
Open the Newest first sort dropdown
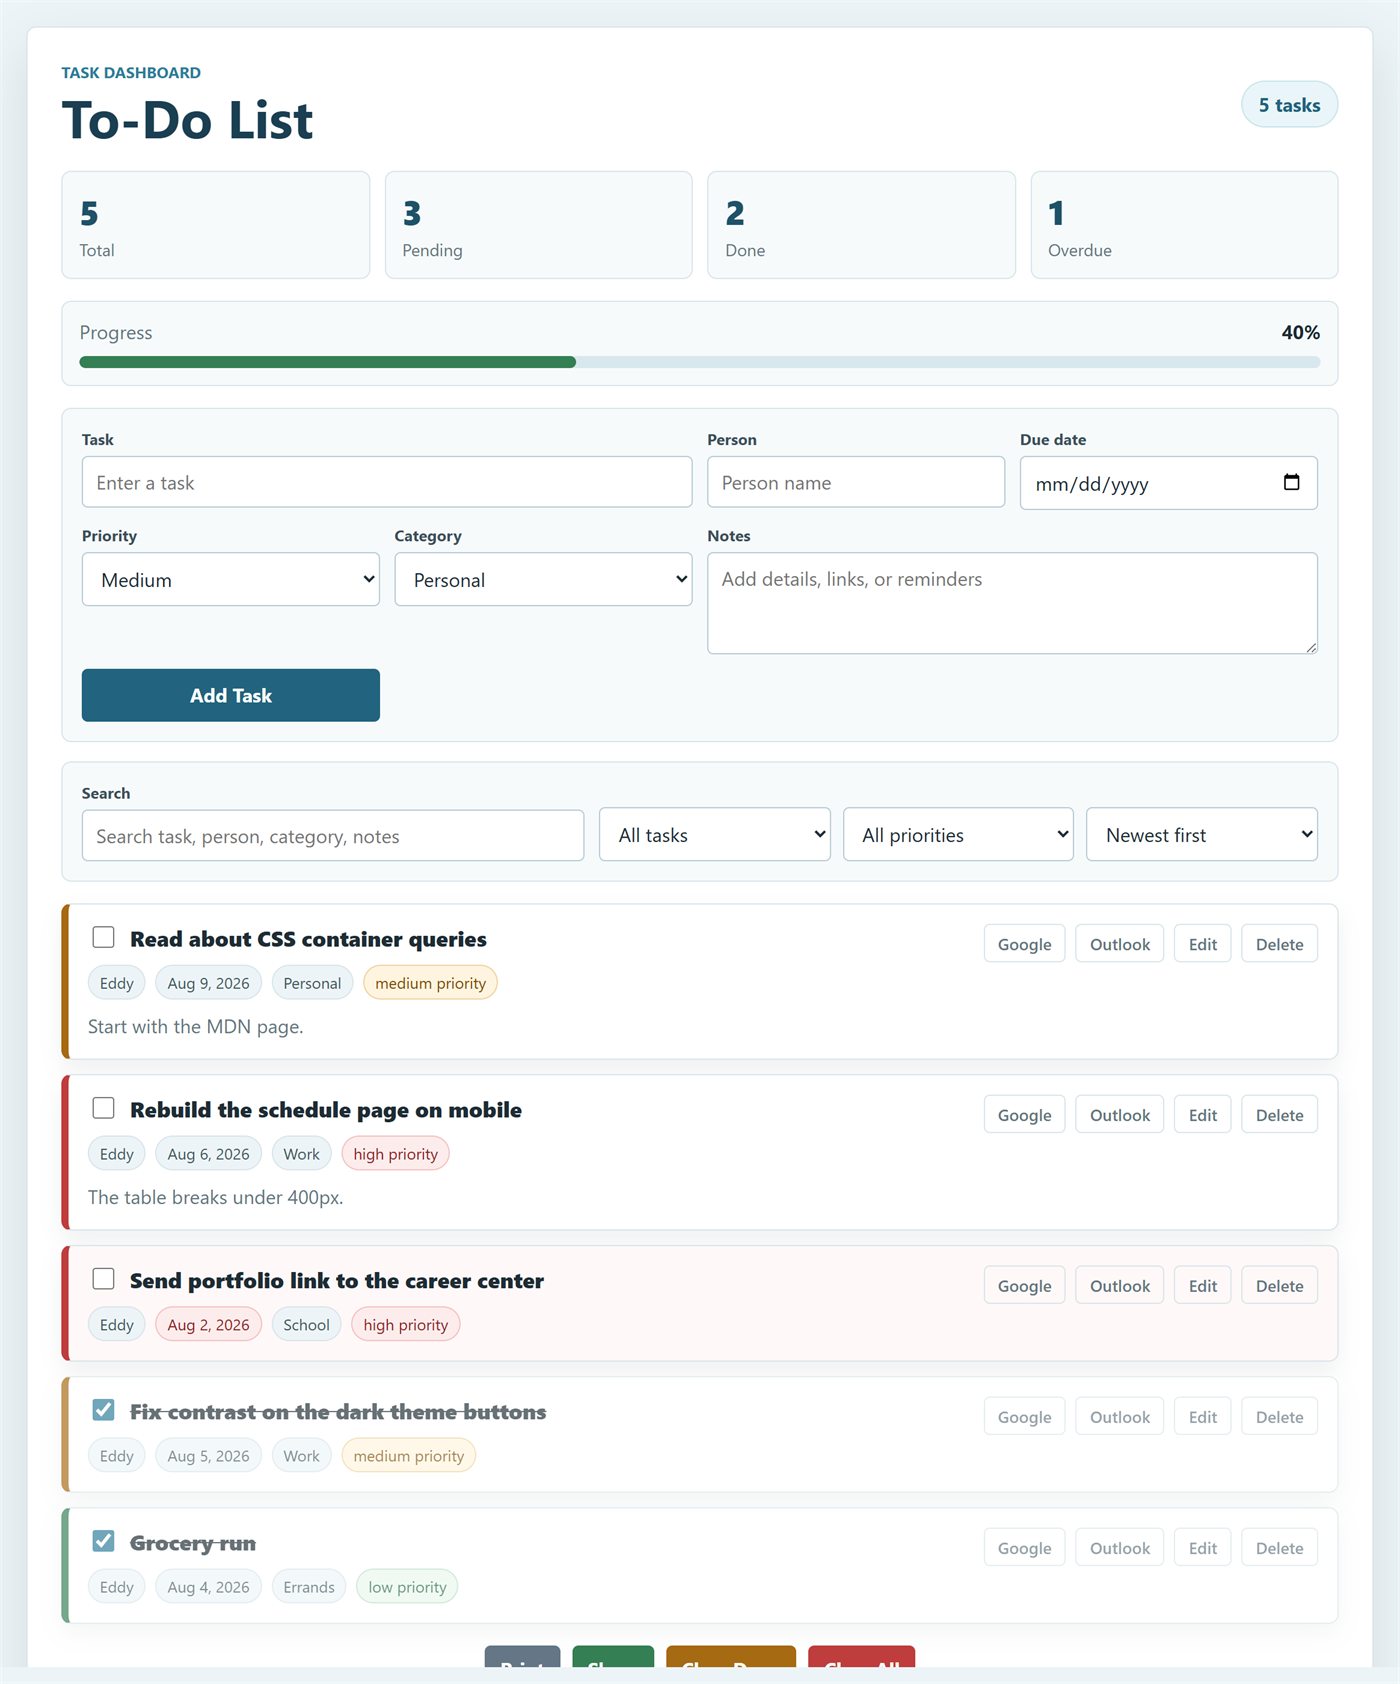[1202, 834]
